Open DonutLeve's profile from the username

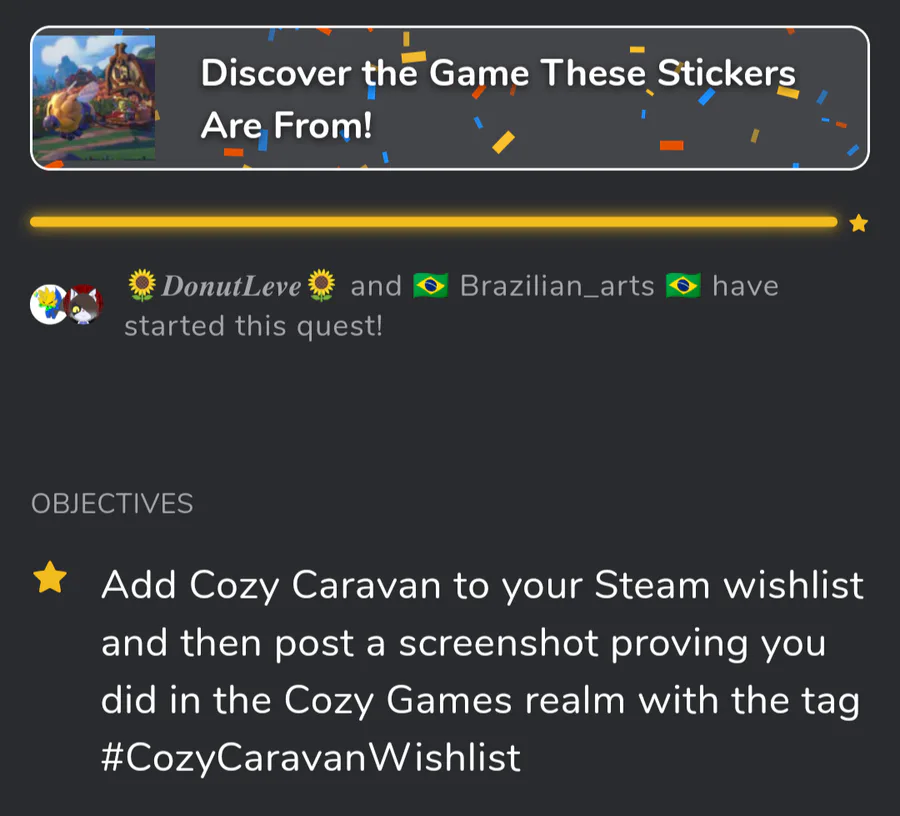(x=231, y=286)
